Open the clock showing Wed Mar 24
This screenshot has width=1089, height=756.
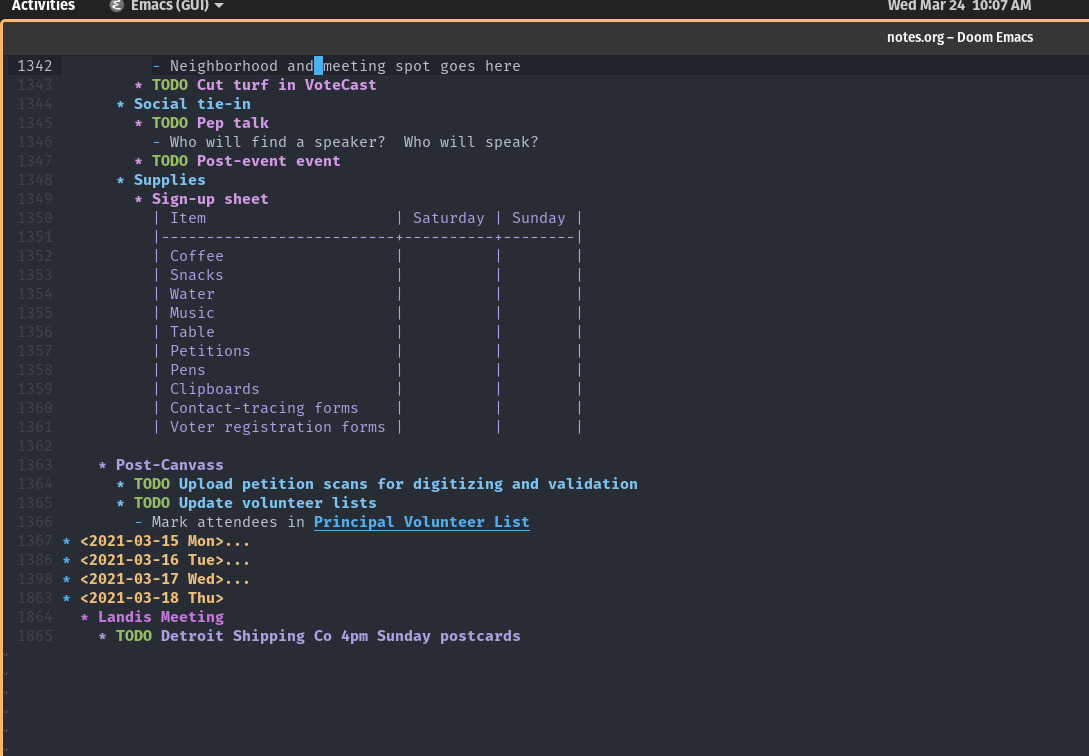pyautogui.click(x=959, y=6)
